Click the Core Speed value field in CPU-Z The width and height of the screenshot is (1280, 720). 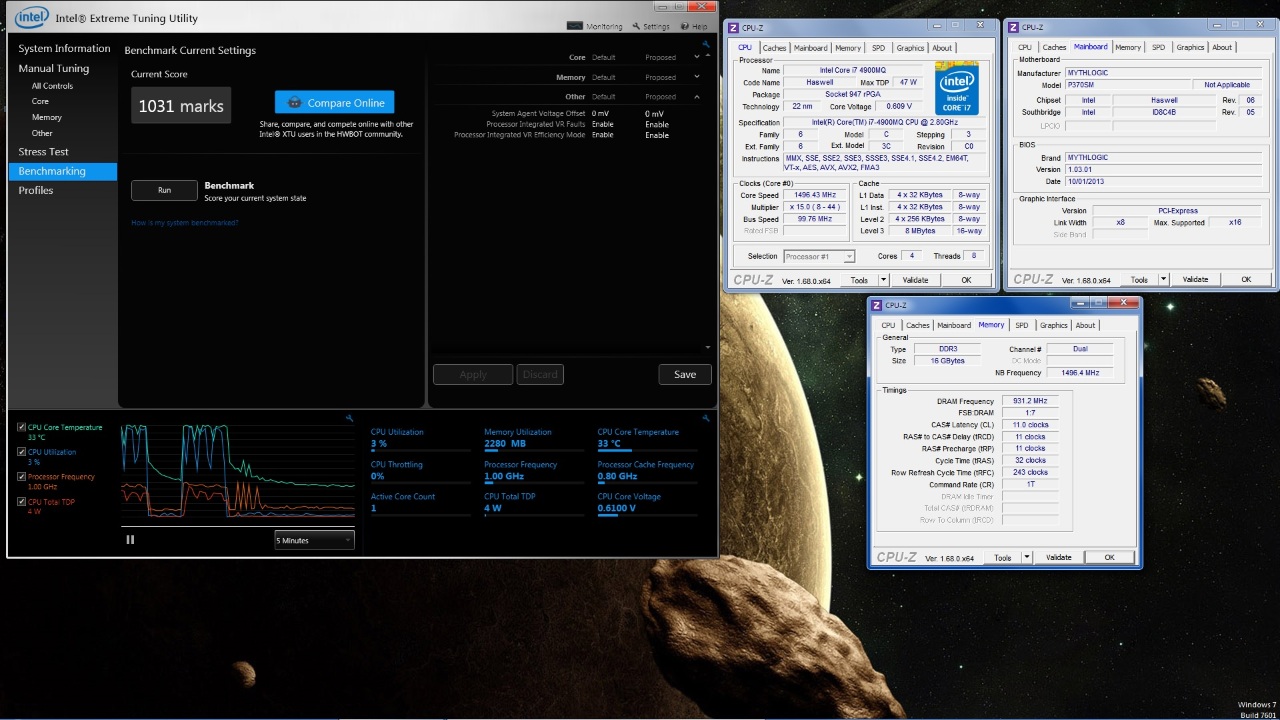coord(815,195)
